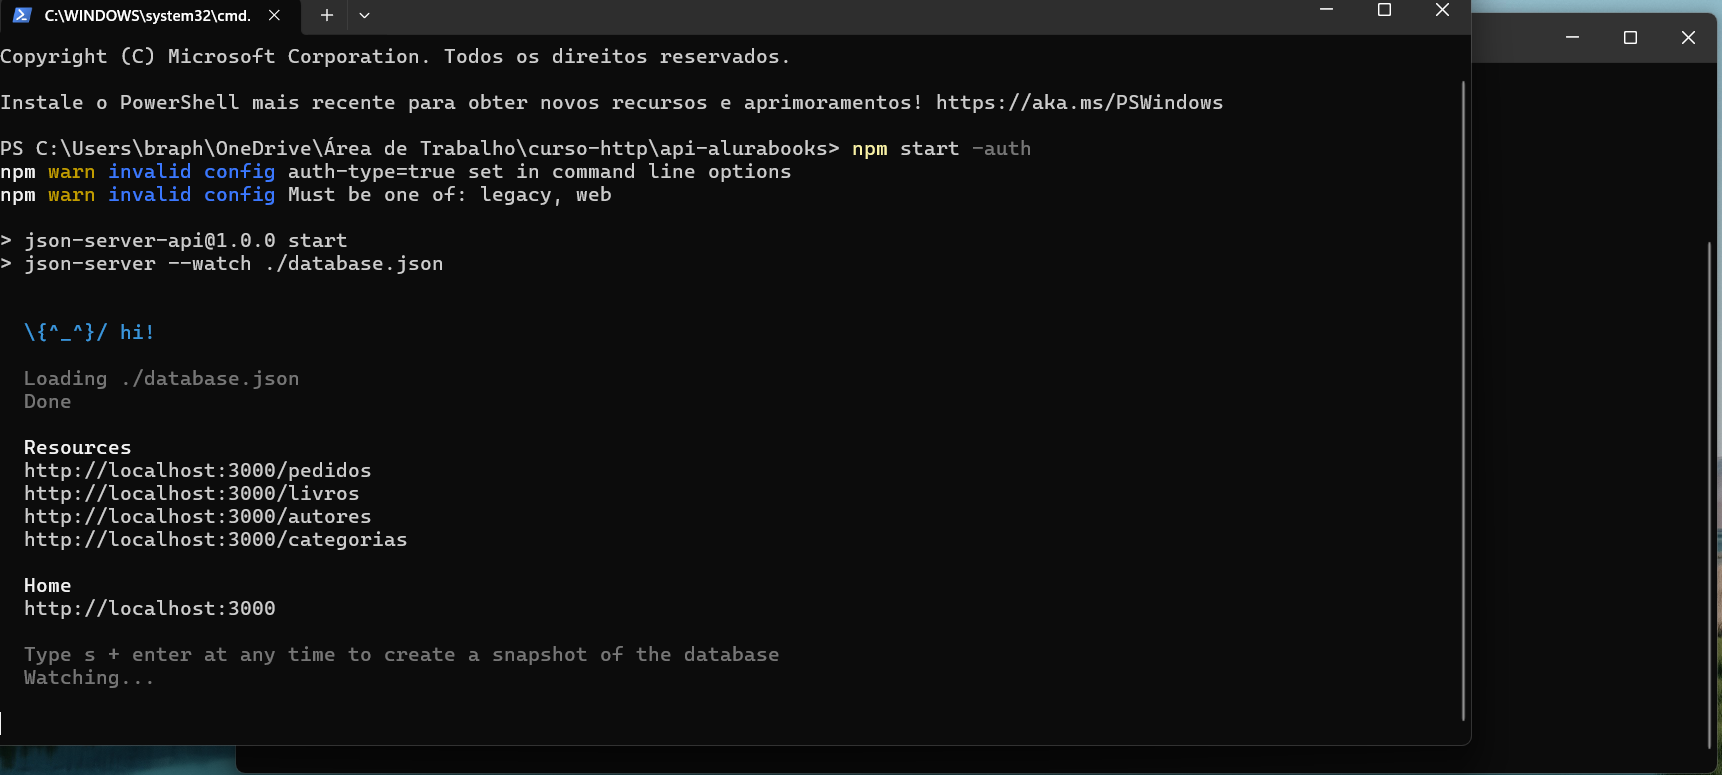Maximize the front terminal window
This screenshot has width=1722, height=775.
pos(1384,10)
